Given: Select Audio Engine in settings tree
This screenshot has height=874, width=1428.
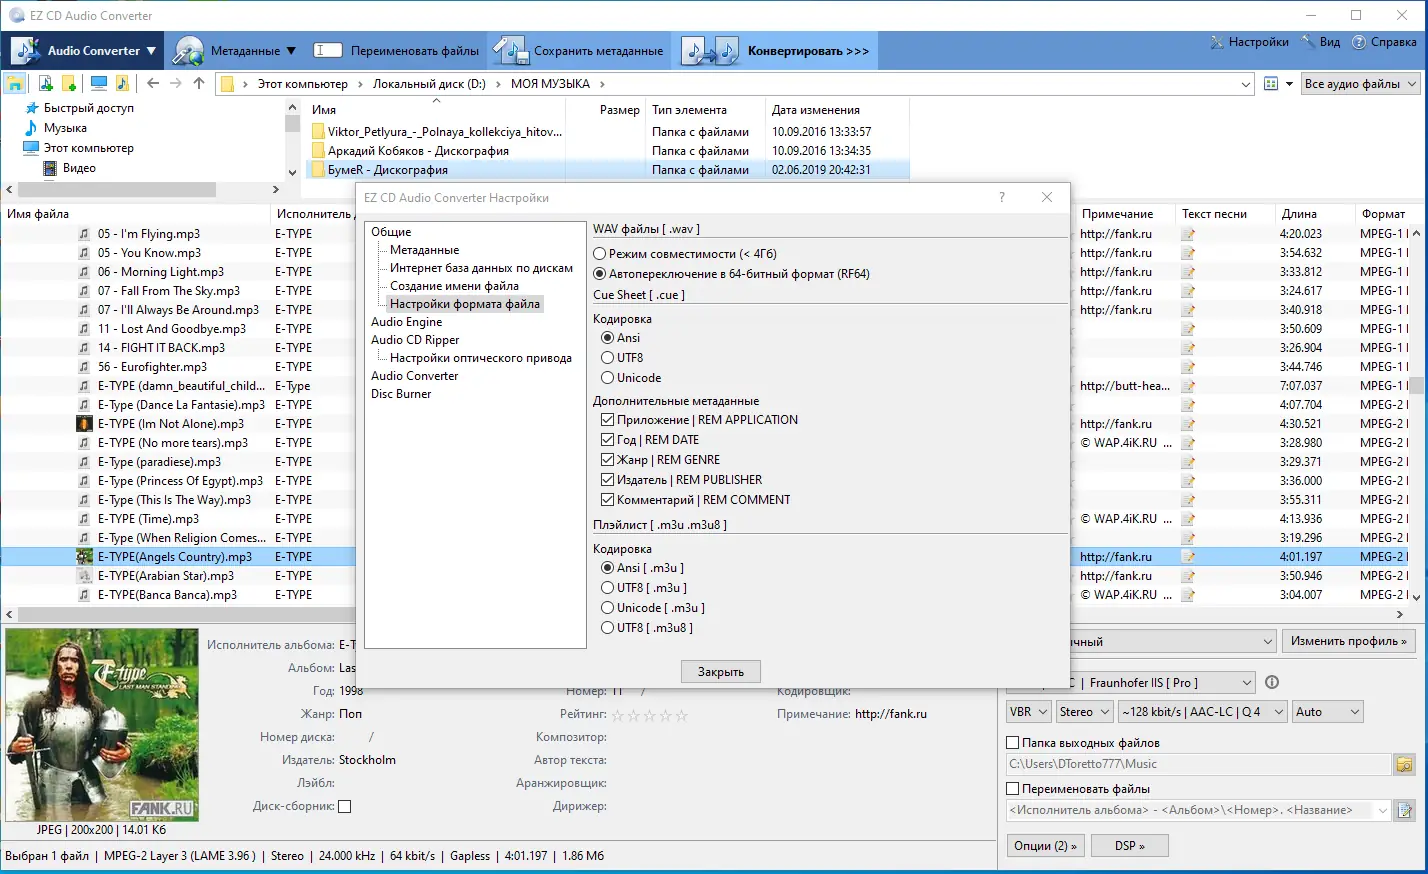Looking at the screenshot, I should 406,322.
